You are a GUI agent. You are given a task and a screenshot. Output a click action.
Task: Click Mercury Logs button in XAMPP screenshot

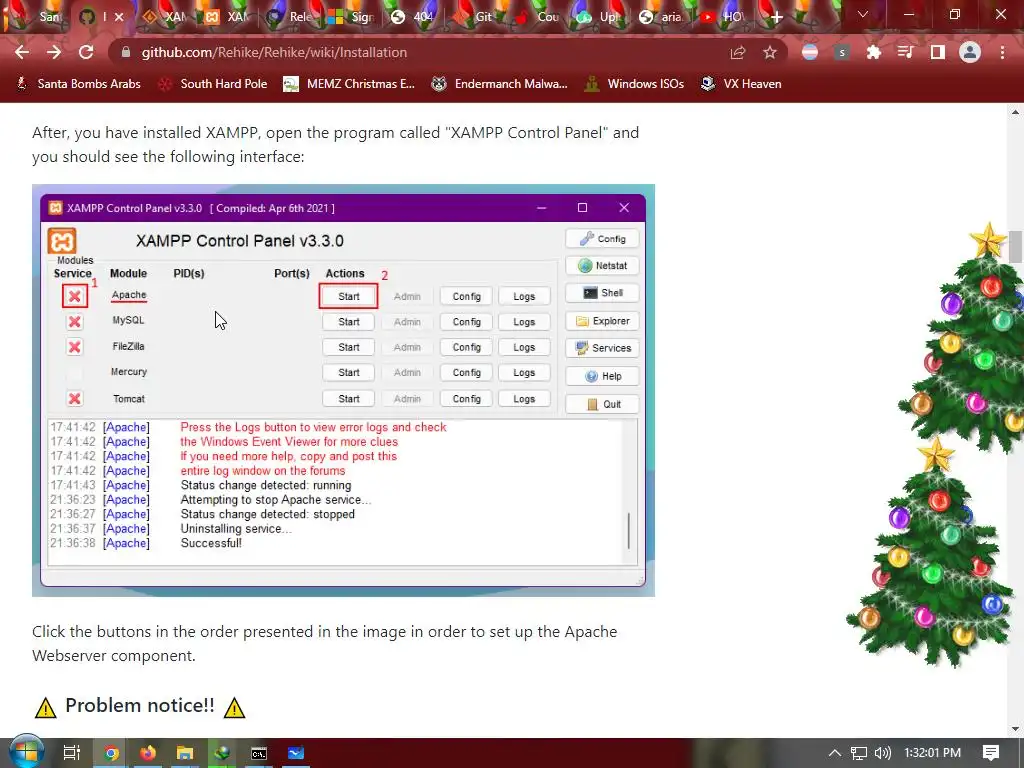[524, 373]
